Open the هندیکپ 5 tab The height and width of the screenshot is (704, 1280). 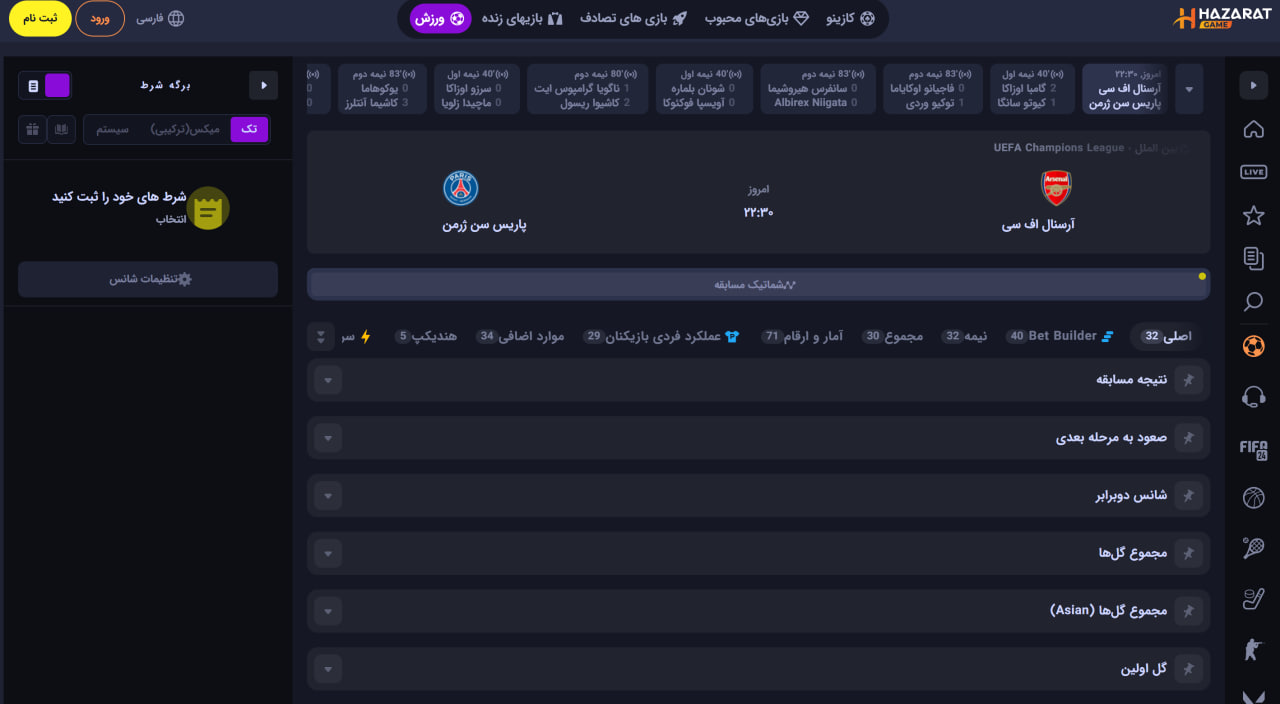click(x=426, y=336)
